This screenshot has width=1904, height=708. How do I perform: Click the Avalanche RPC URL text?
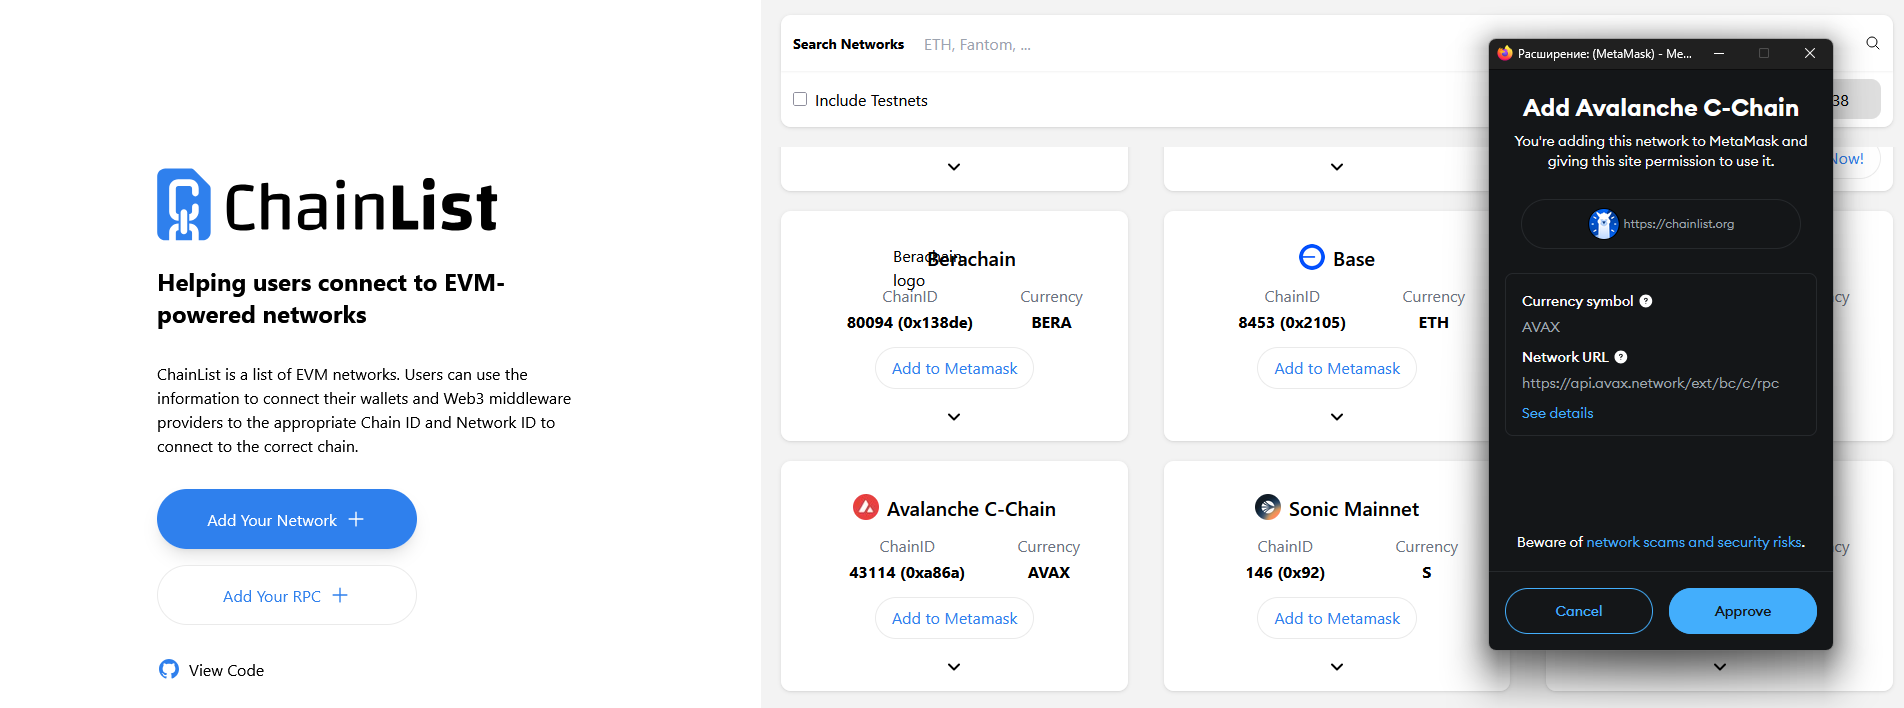point(1651,383)
